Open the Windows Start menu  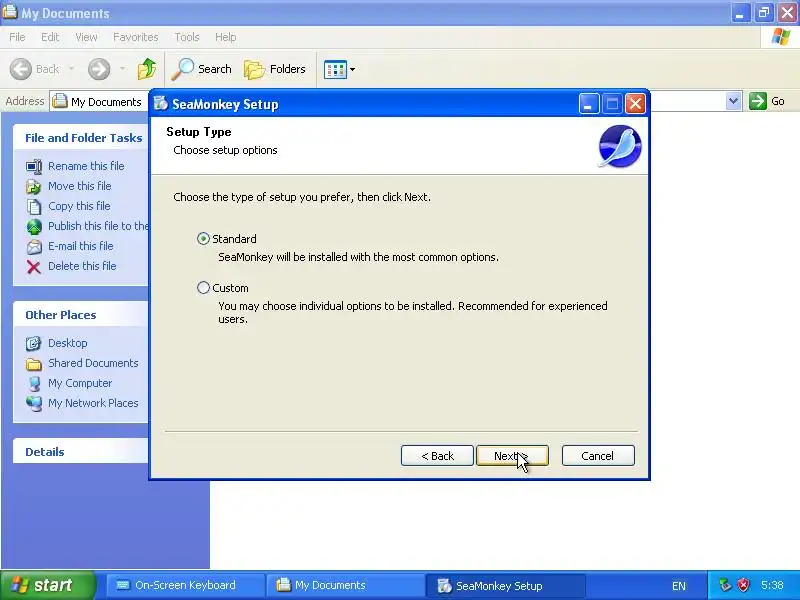point(48,585)
